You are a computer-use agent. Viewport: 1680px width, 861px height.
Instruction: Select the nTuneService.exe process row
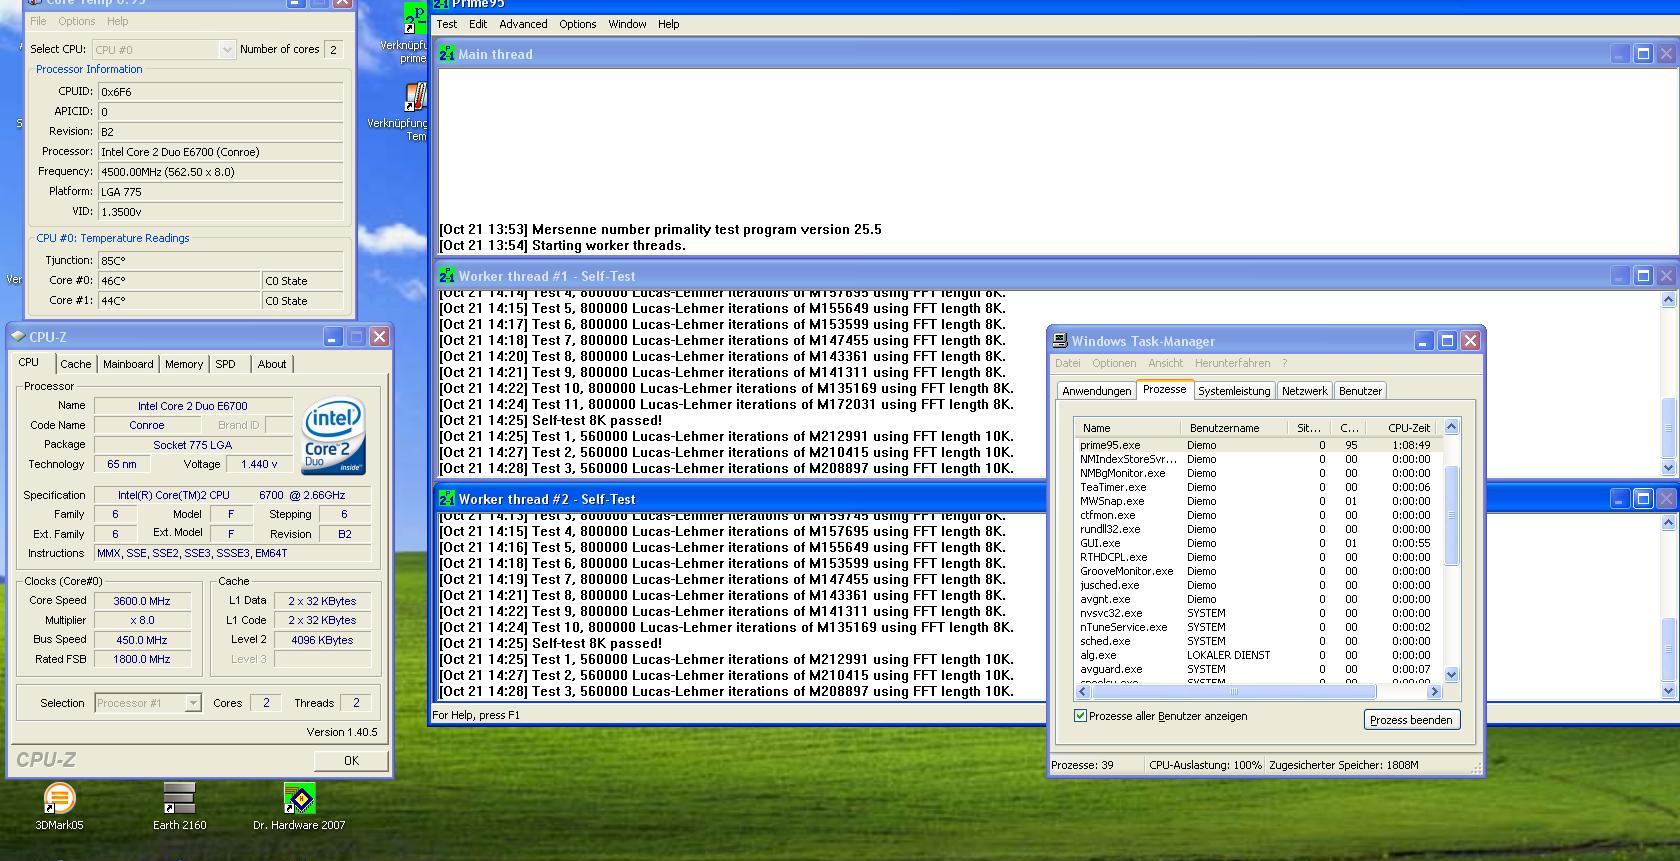(1257, 627)
